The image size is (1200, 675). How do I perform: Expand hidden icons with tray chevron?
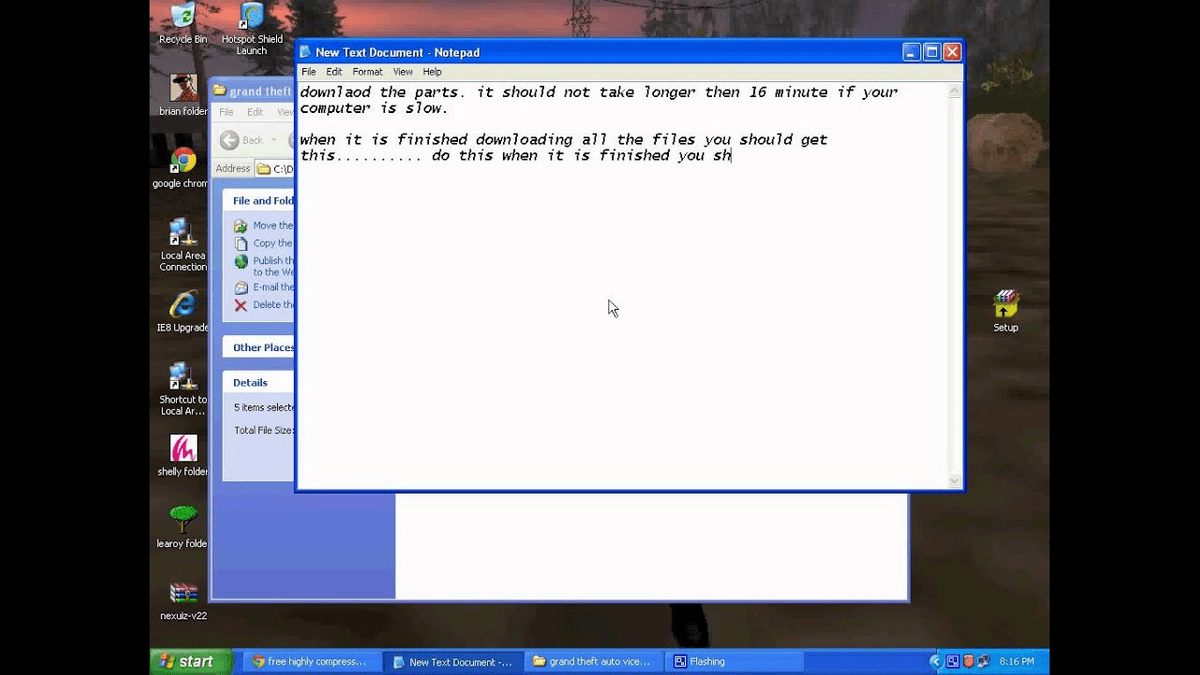click(935, 661)
